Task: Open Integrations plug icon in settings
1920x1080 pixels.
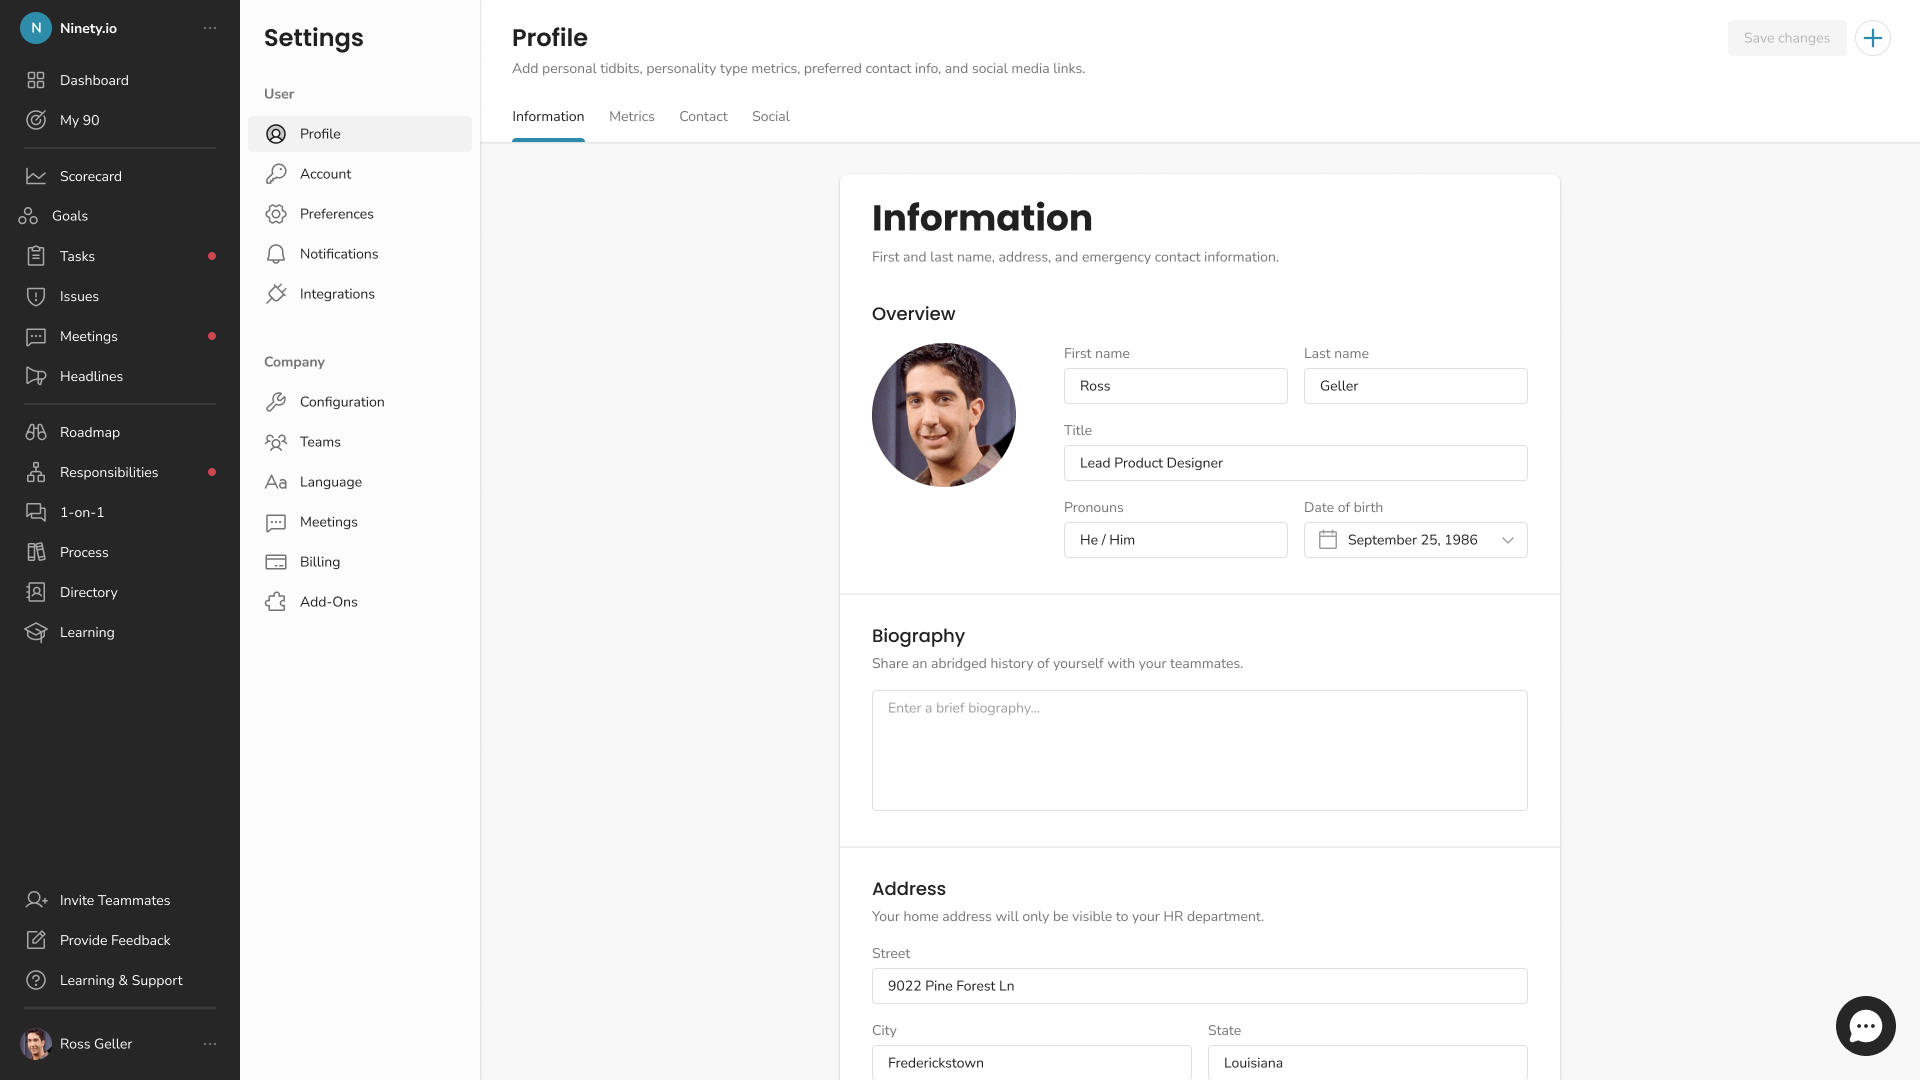Action: pyautogui.click(x=276, y=294)
